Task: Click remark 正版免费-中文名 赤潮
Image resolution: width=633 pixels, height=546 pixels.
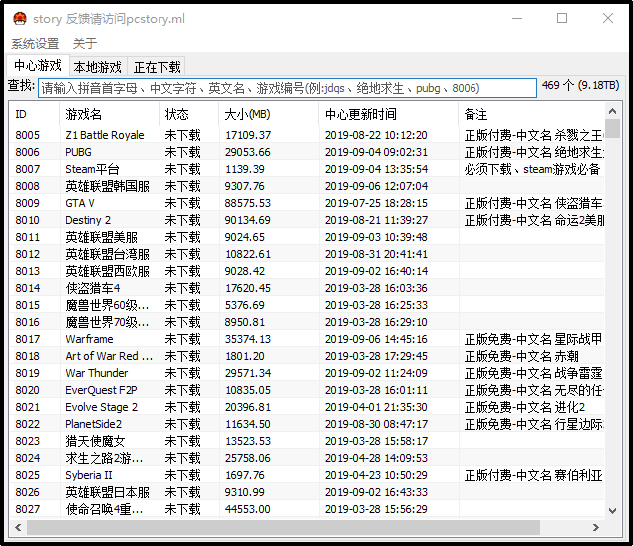Action: [x=522, y=356]
